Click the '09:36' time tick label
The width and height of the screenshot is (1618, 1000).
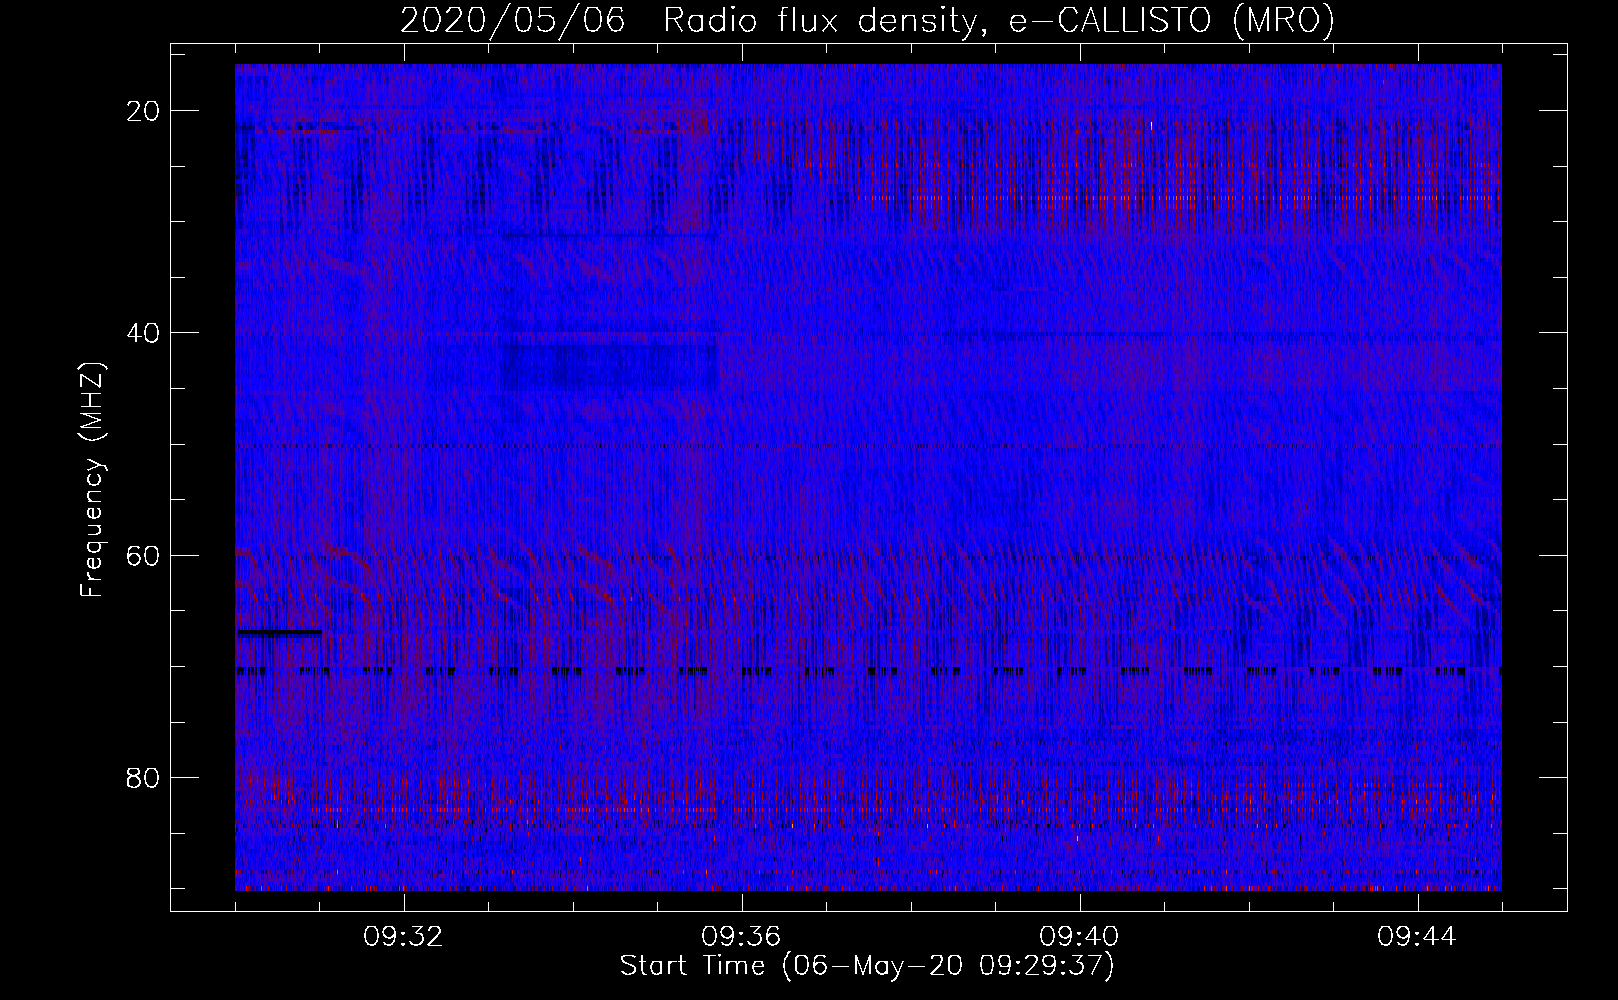[x=741, y=937]
